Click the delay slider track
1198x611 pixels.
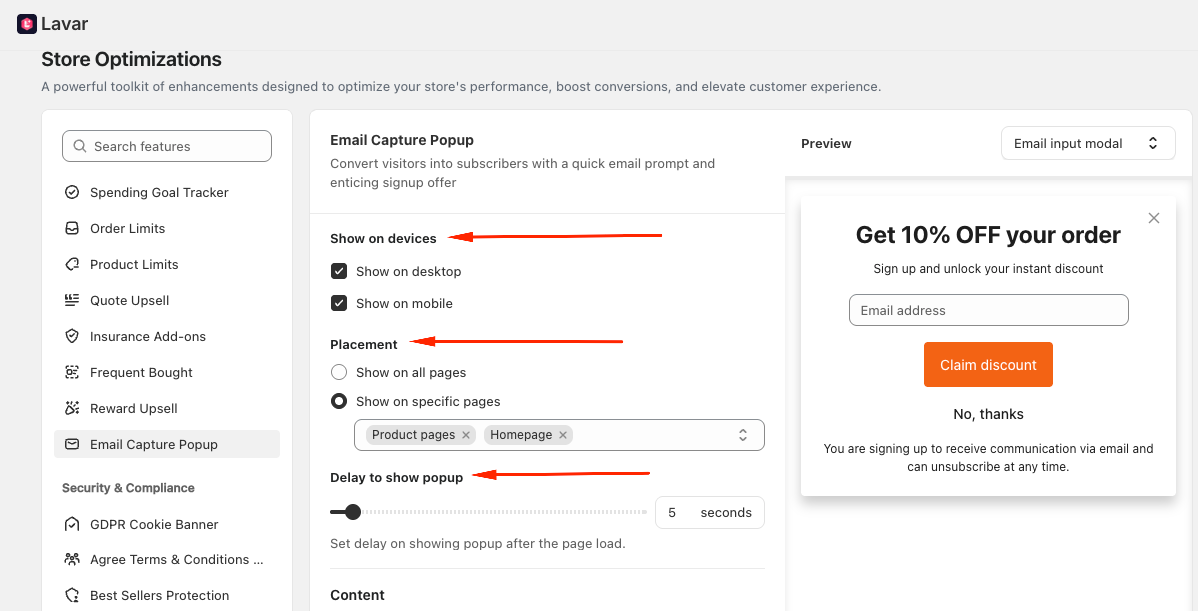tap(489, 512)
